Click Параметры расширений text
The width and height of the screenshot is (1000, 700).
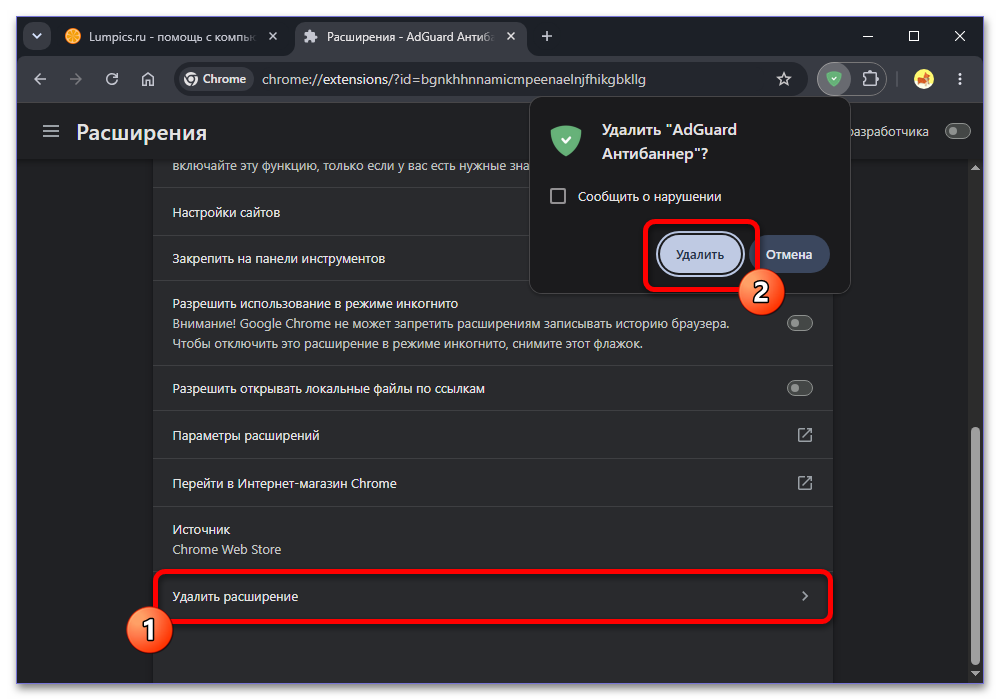click(x=246, y=435)
